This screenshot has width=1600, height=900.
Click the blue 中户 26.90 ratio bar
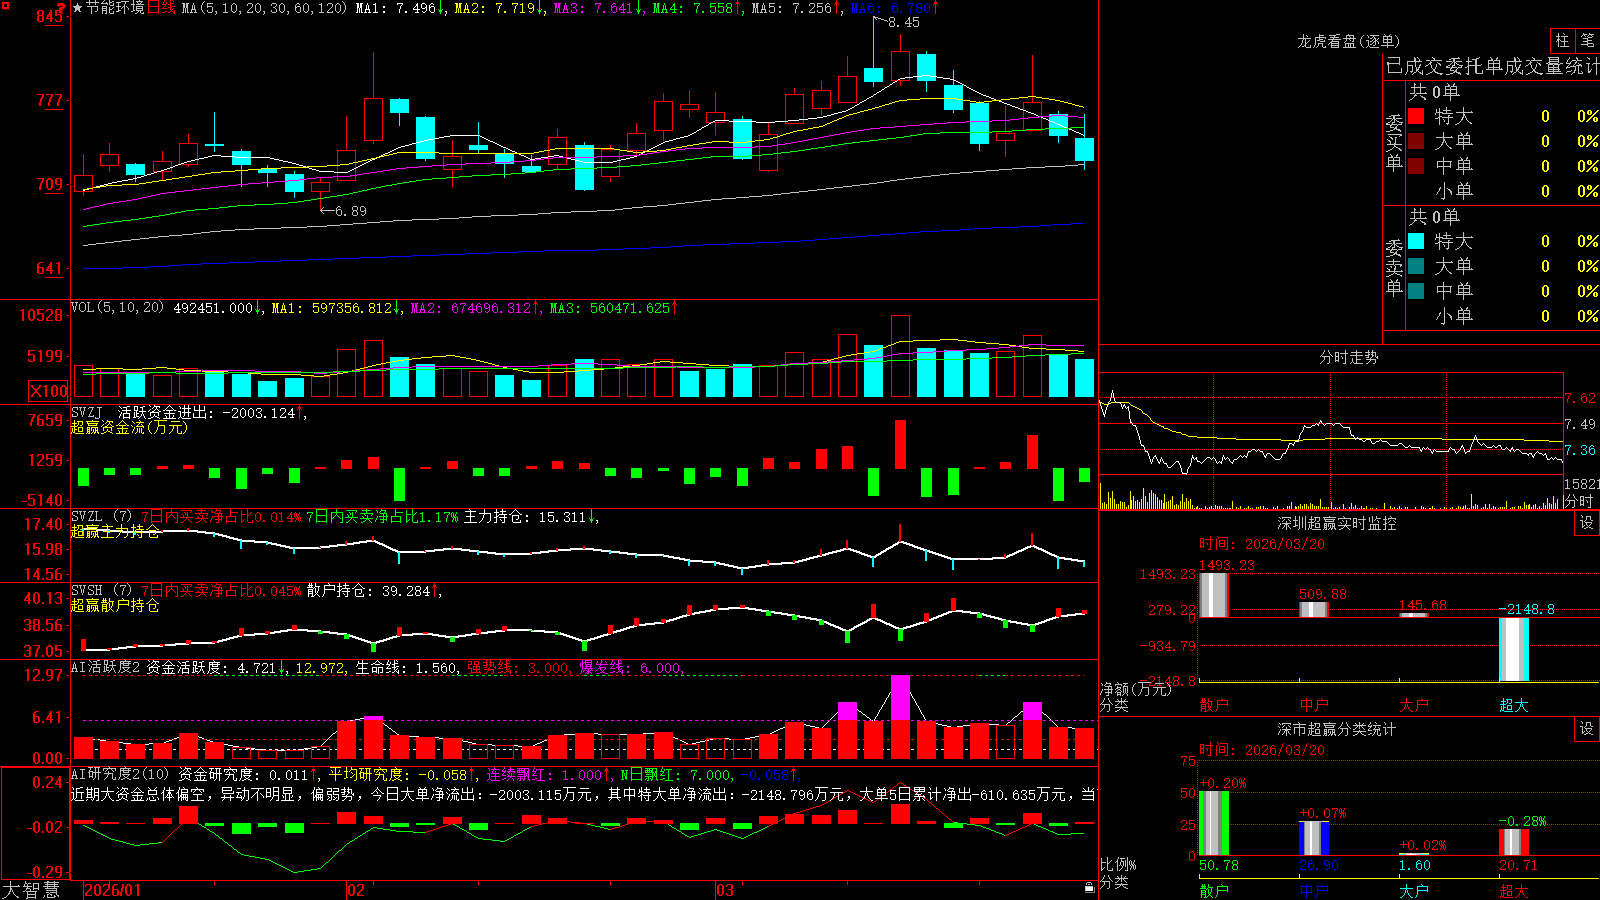click(1313, 838)
